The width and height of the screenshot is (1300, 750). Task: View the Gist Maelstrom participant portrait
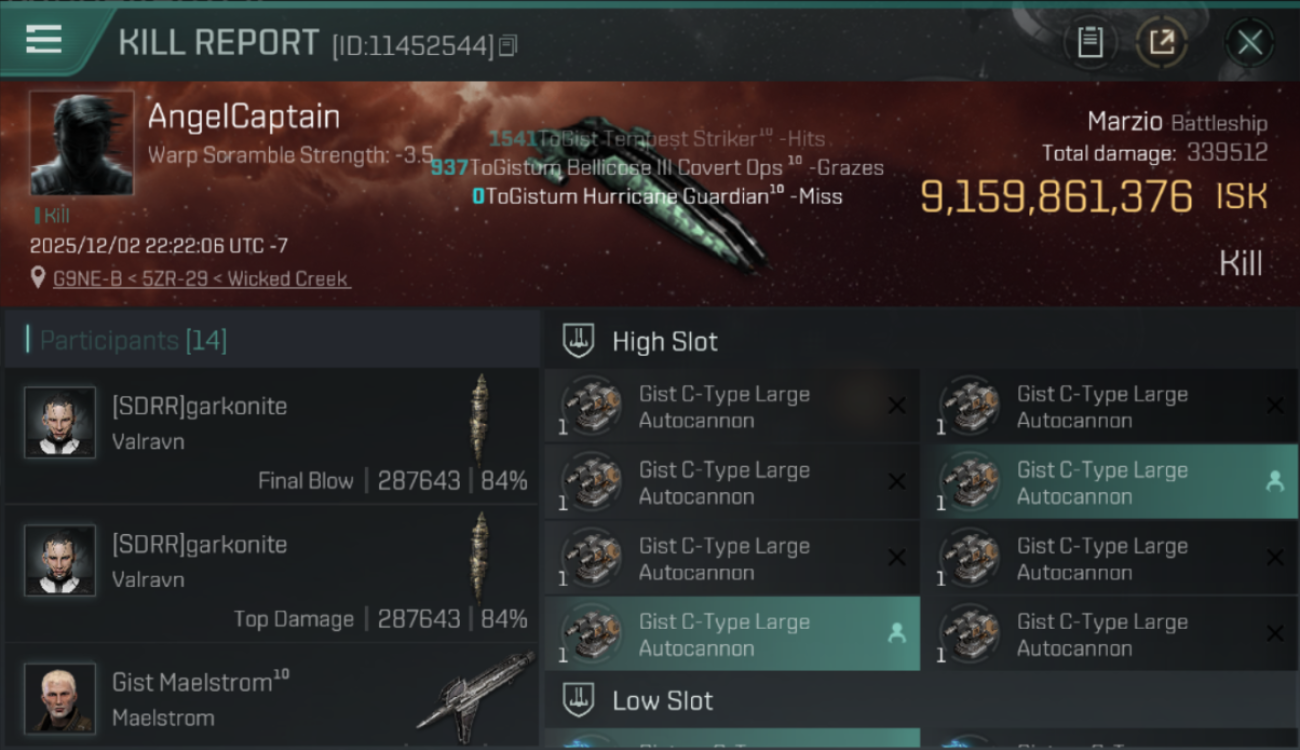pyautogui.click(x=60, y=697)
